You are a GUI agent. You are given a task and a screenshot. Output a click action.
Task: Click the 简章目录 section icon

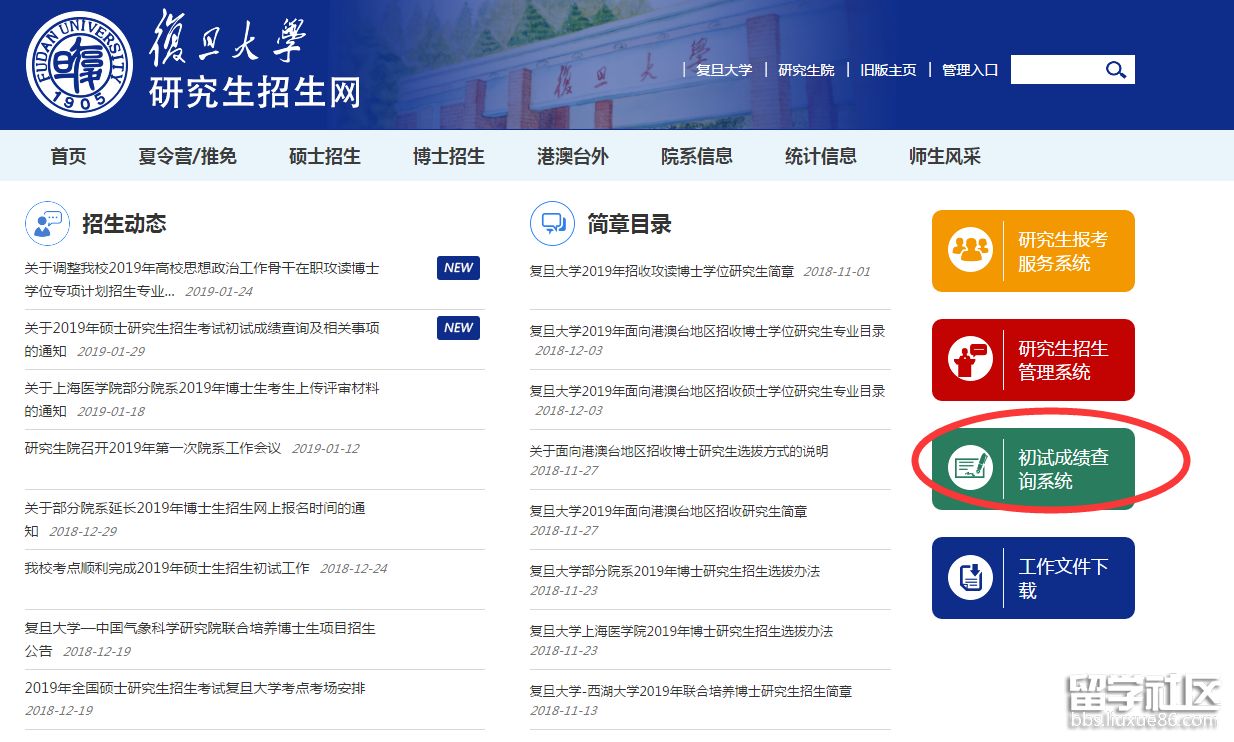552,224
